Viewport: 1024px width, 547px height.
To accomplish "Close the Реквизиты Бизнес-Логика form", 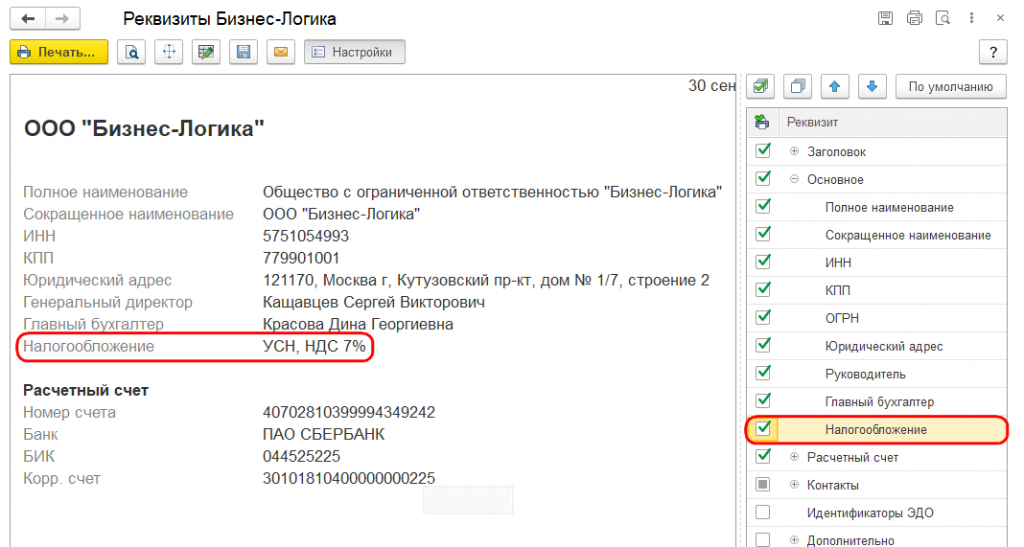I will coord(1000,18).
